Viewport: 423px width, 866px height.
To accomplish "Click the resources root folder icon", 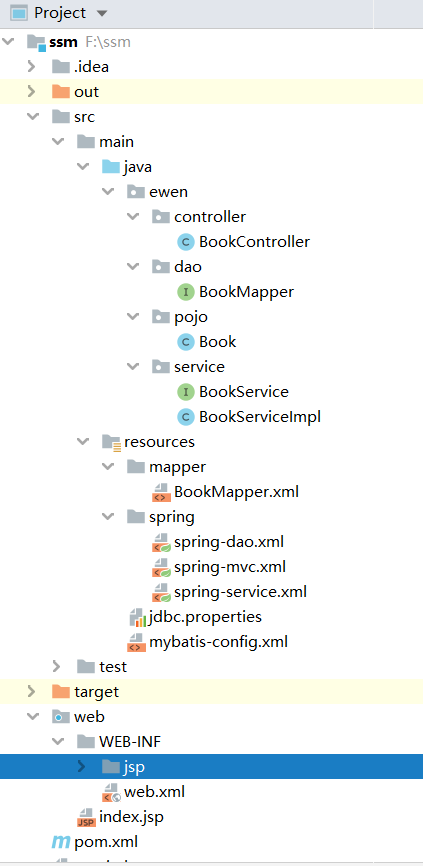I will coord(112,442).
